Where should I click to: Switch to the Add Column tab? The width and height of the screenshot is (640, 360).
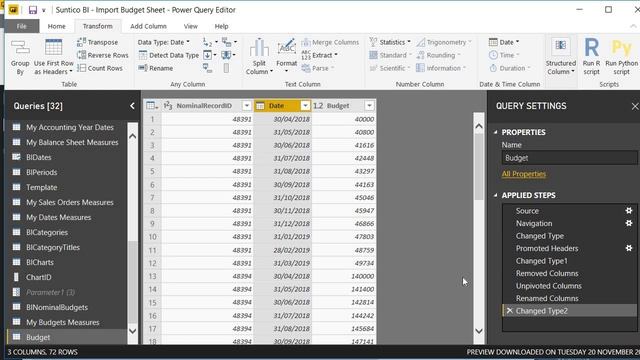pyautogui.click(x=148, y=26)
